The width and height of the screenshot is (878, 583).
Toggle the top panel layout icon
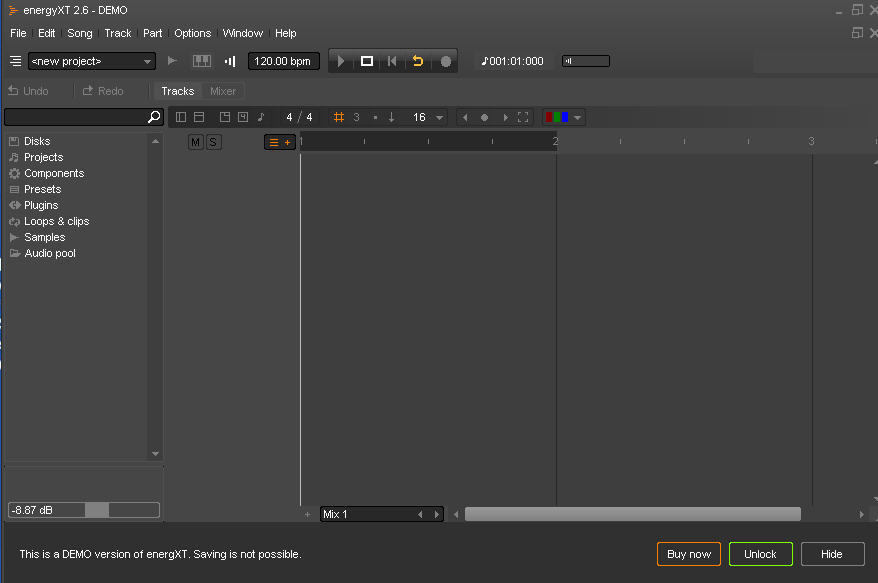click(199, 117)
